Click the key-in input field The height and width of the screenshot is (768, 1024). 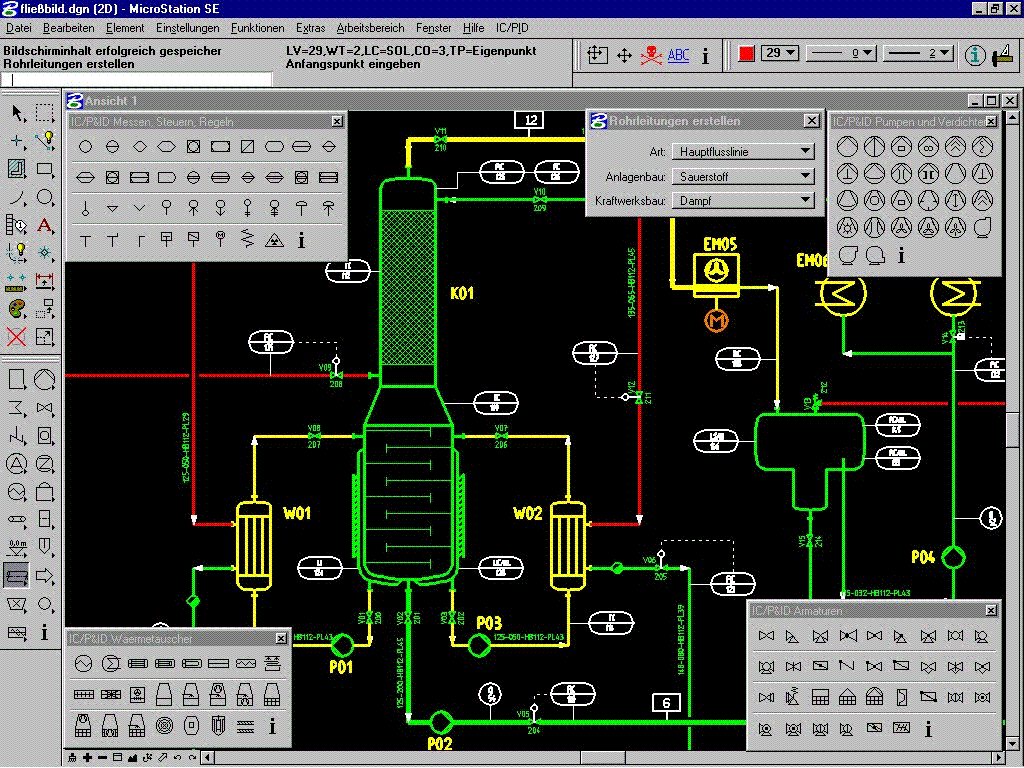[136, 79]
